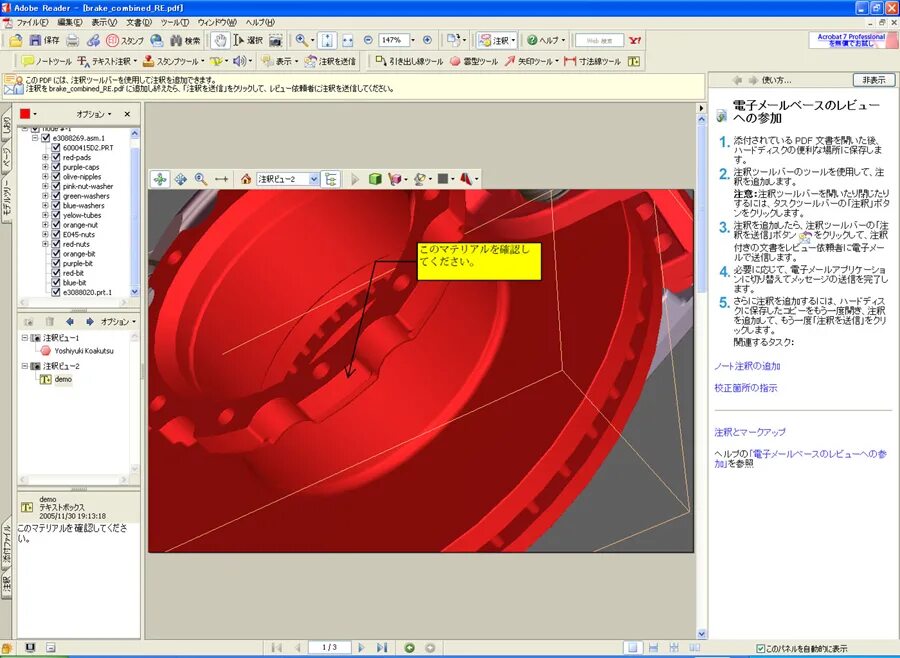
Task: Expand the yelow-tubes tree node
Action: coord(45,215)
